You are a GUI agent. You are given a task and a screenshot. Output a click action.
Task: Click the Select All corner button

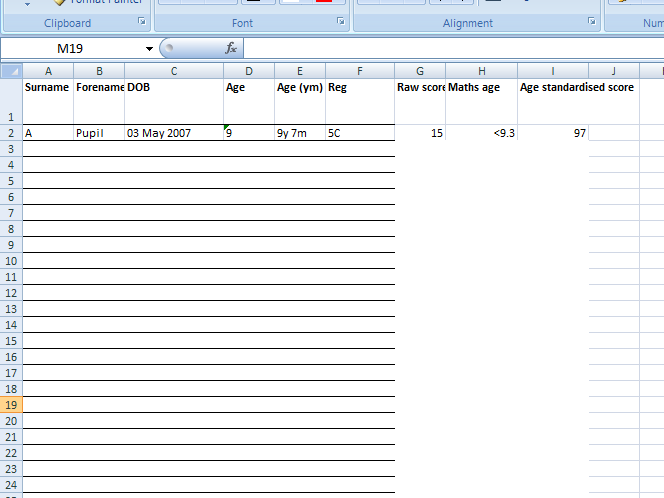pyautogui.click(x=11, y=71)
